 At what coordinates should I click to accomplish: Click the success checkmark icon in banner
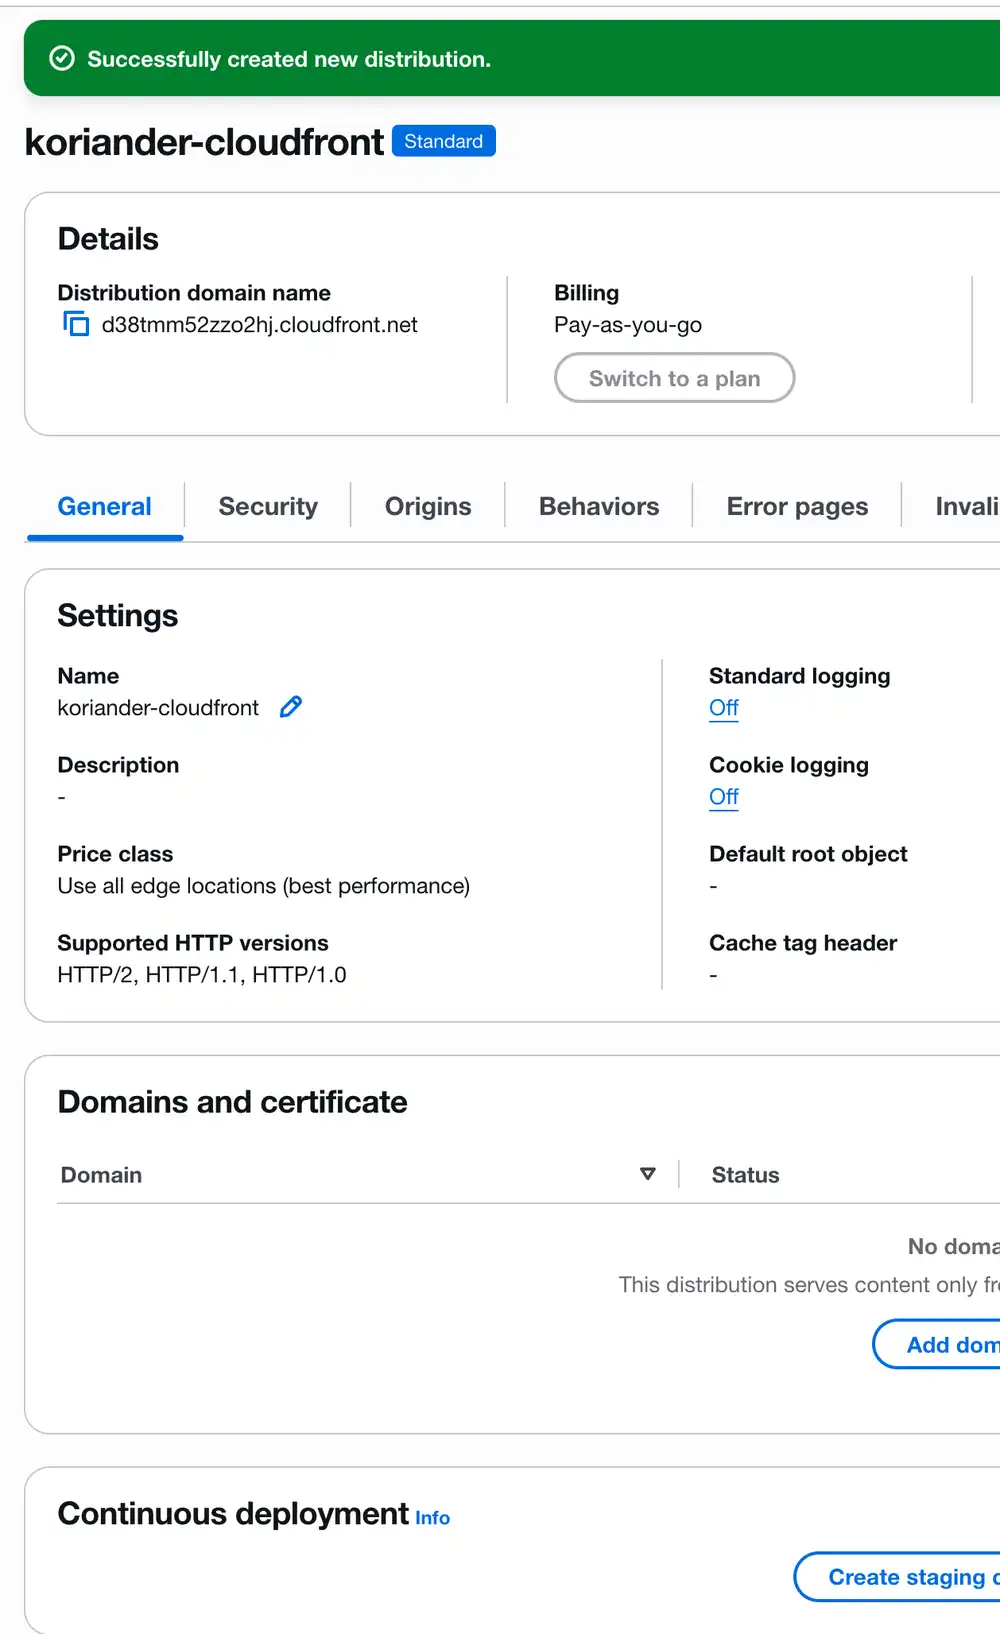[x=62, y=59]
